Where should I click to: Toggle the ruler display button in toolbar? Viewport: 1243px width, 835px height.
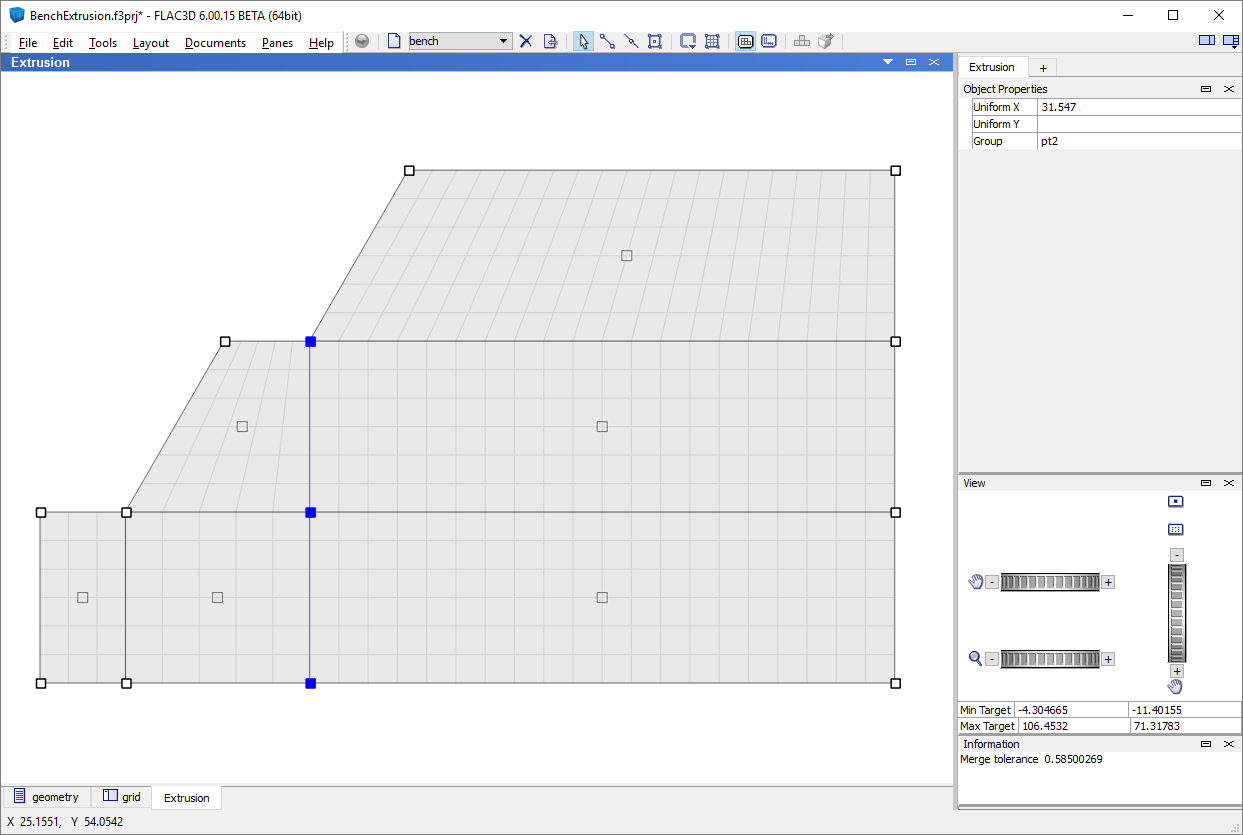coord(769,41)
